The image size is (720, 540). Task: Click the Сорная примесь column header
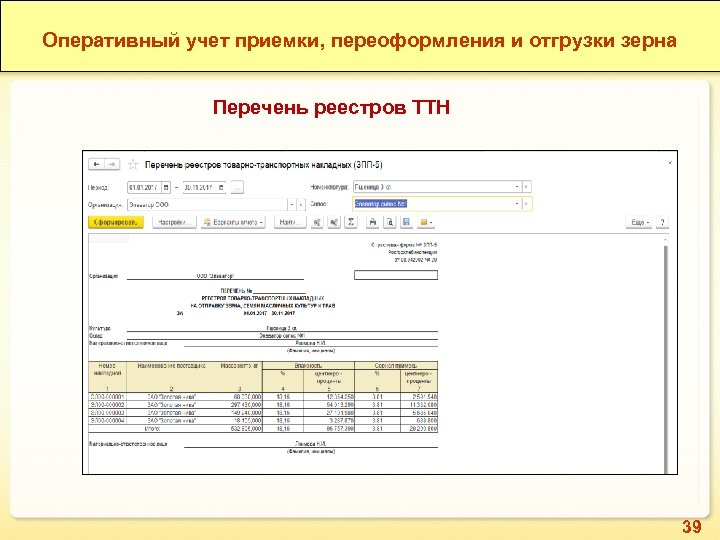pyautogui.click(x=396, y=366)
